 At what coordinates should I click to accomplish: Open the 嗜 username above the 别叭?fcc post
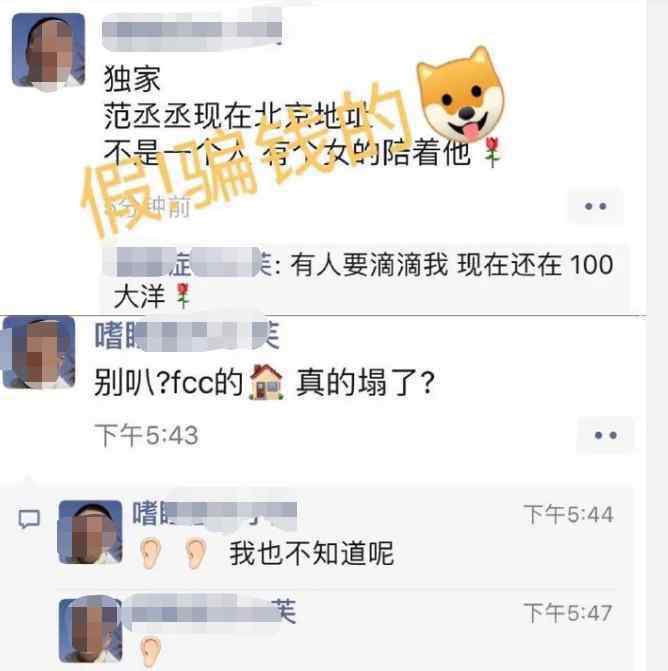pos(187,336)
